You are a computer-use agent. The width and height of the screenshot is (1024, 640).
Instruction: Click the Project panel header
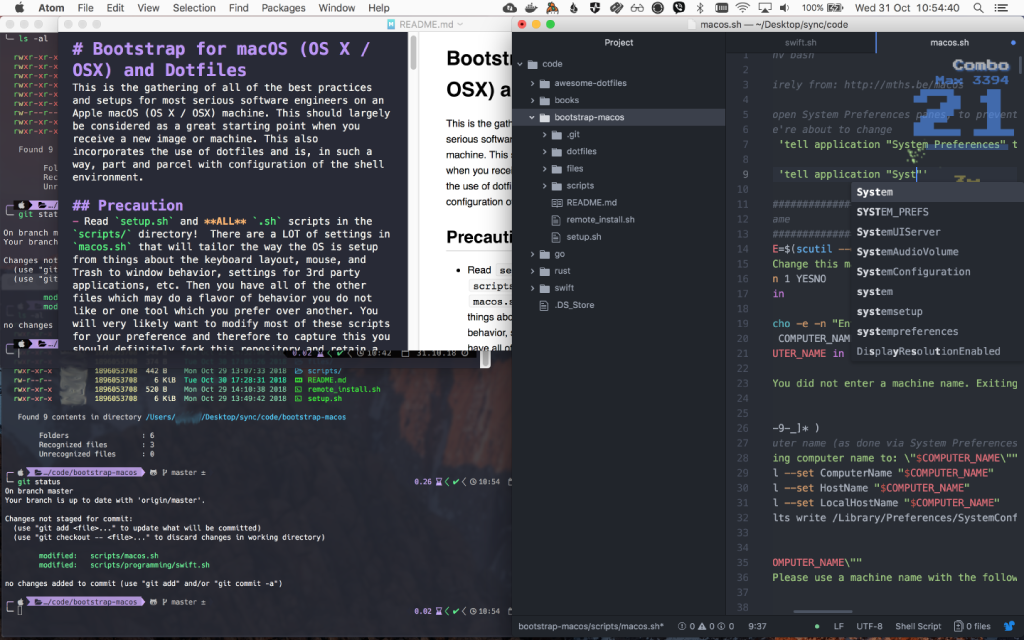pos(618,42)
